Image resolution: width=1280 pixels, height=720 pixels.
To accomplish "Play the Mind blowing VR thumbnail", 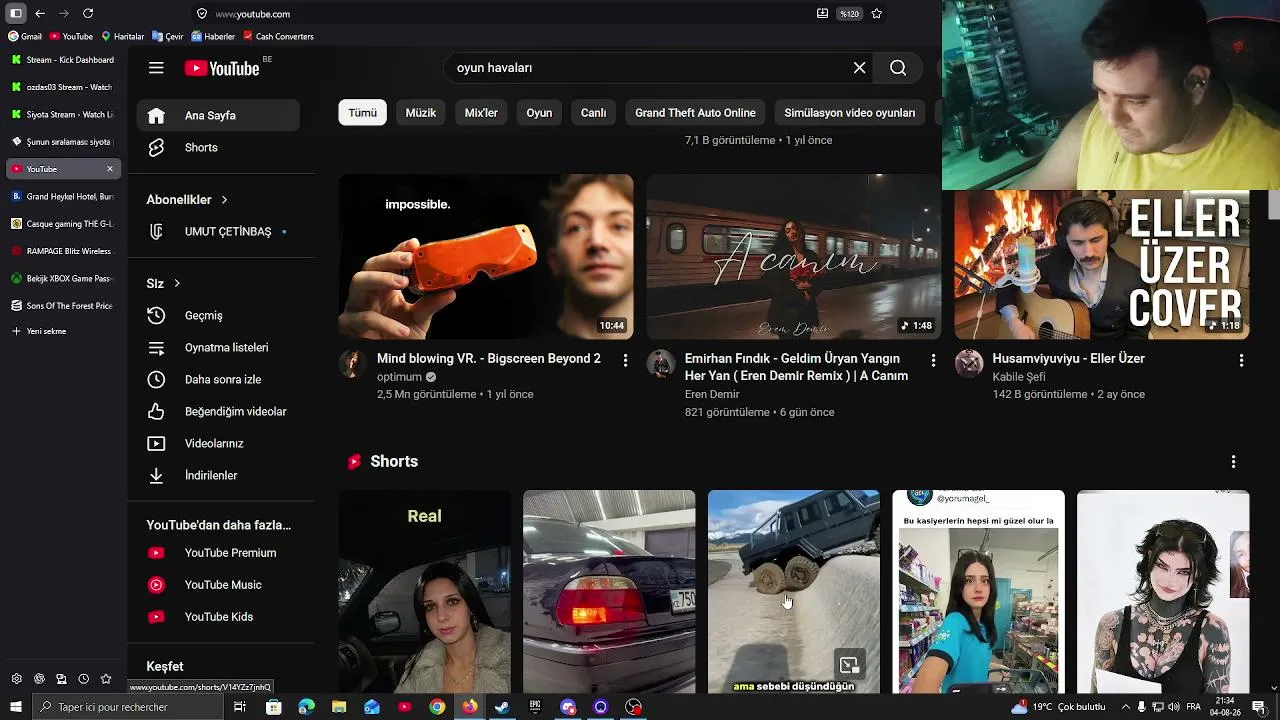I will point(486,257).
